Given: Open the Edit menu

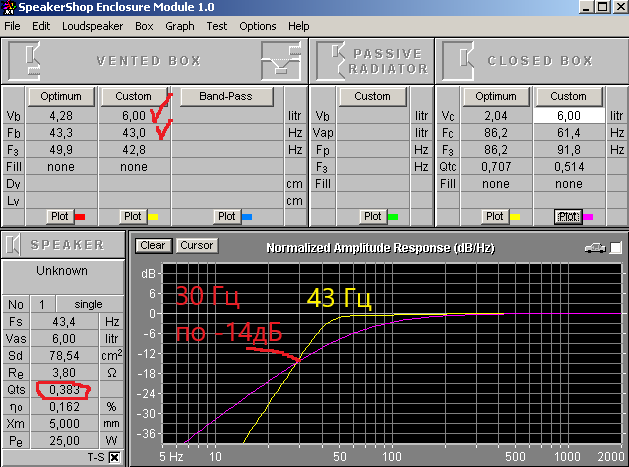Looking at the screenshot, I should coord(41,26).
